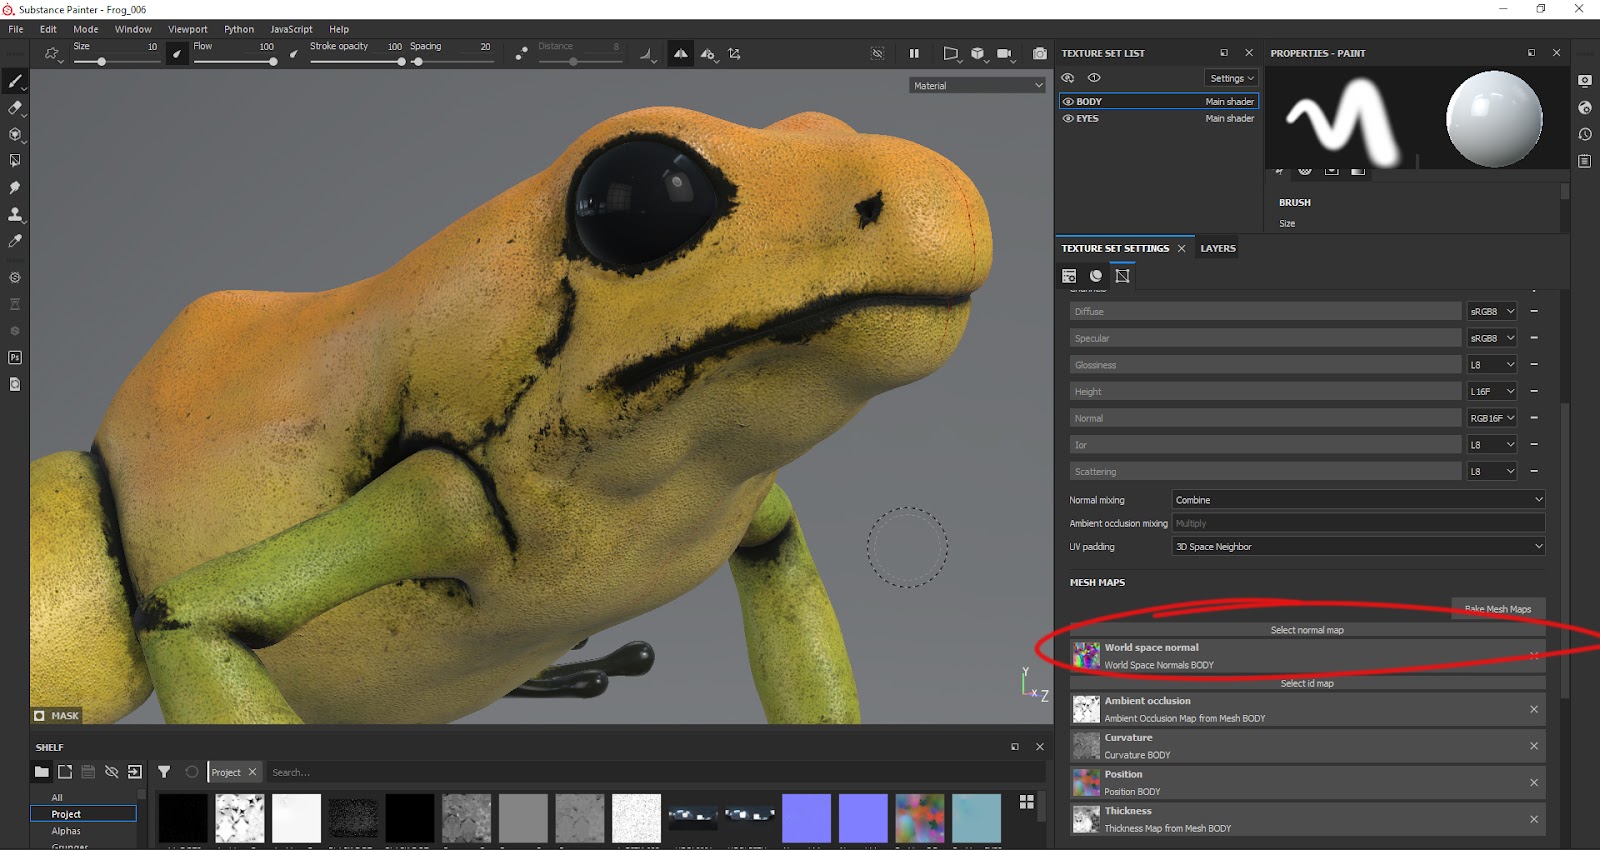
Task: Open the Material viewport mode dropdown
Action: click(977, 86)
